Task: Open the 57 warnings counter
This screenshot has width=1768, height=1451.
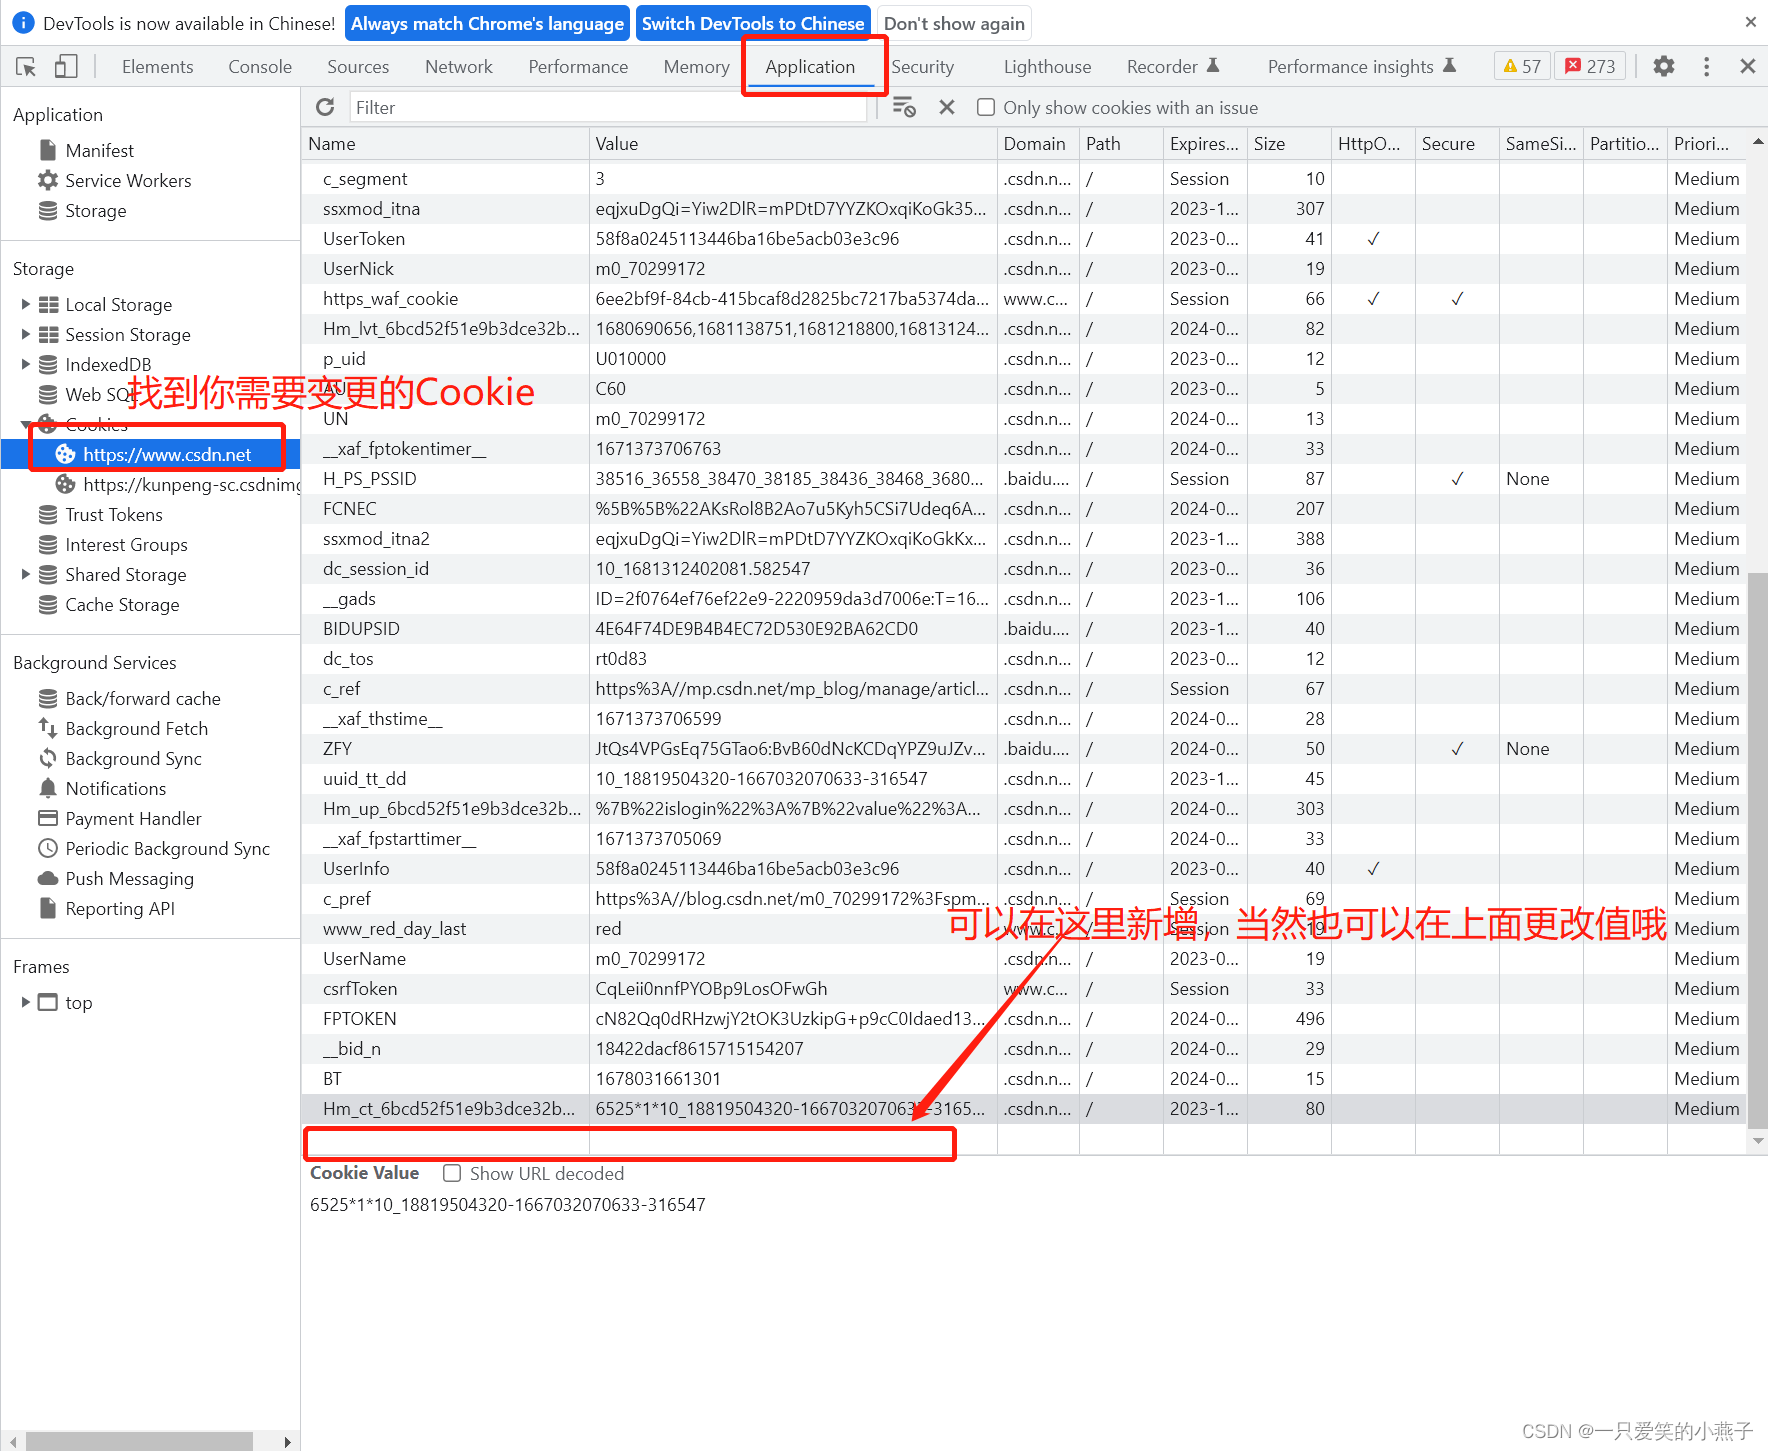Action: 1522,66
